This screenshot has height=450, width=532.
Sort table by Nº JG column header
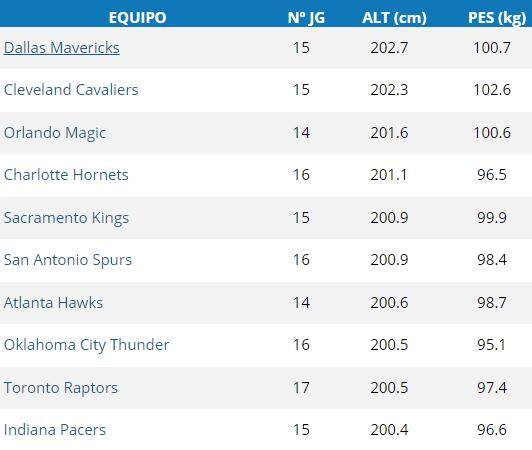pos(306,17)
